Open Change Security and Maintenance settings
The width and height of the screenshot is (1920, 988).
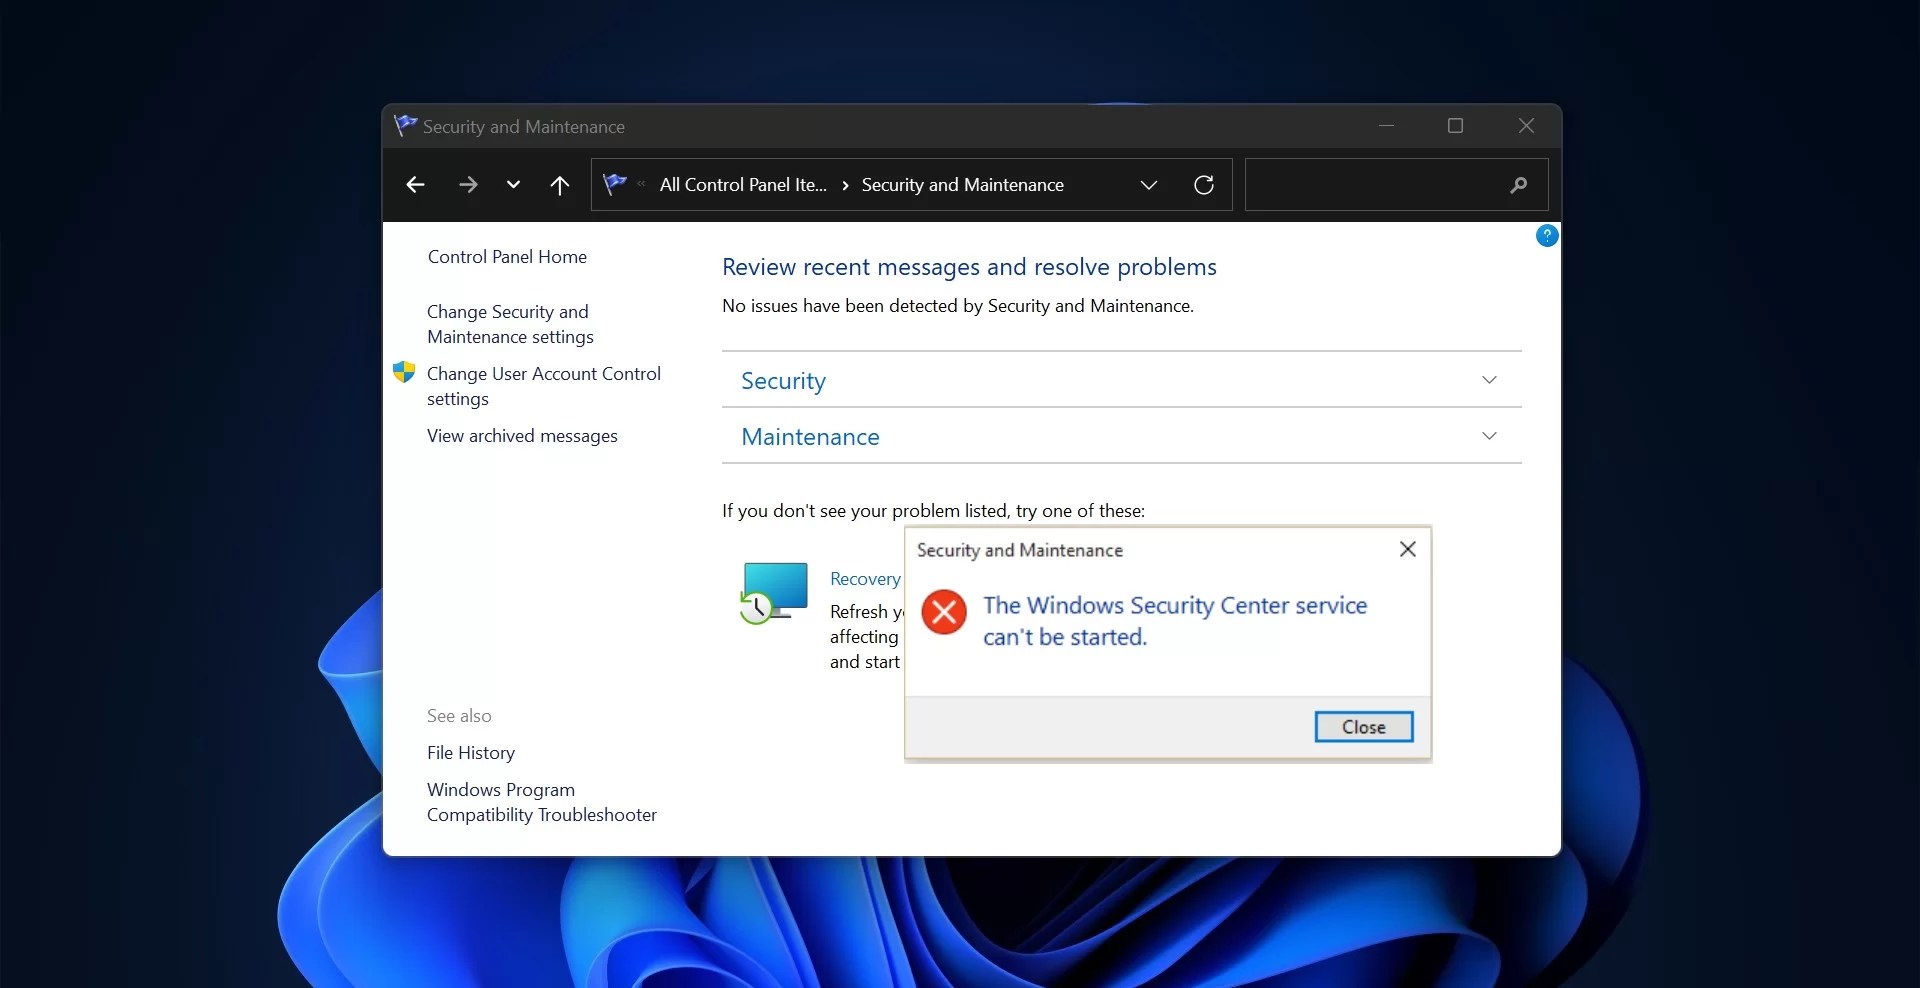[510, 324]
